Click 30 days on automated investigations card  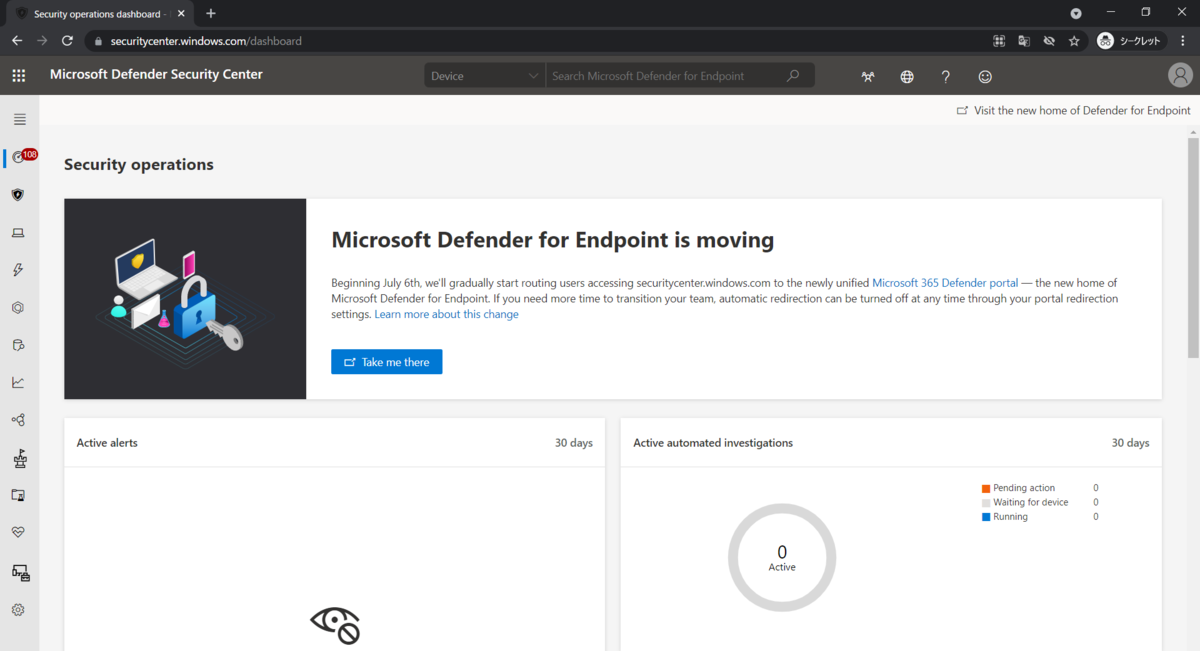(1130, 443)
